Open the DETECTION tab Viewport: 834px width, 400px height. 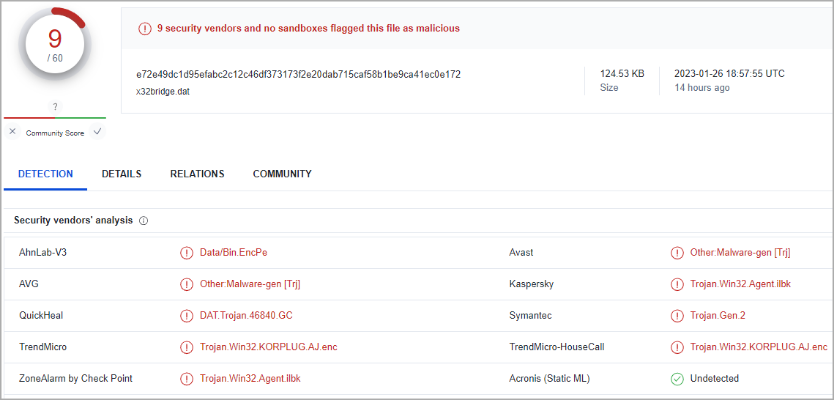pos(46,174)
